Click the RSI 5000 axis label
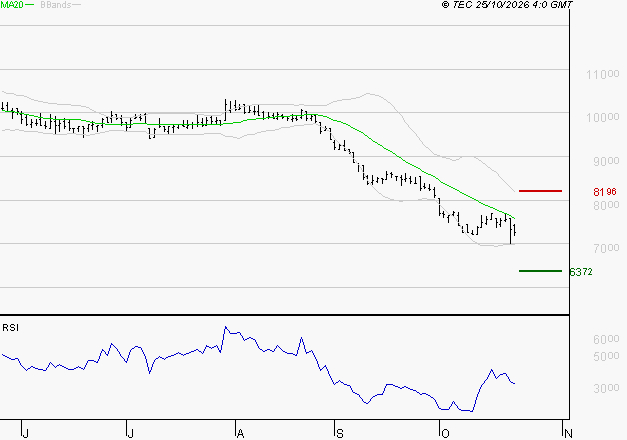 (606, 356)
